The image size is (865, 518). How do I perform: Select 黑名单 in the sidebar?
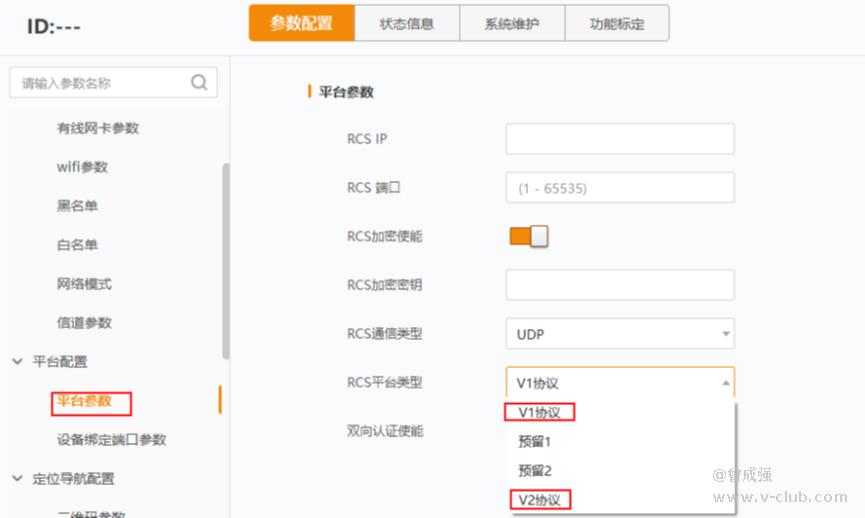click(77, 206)
